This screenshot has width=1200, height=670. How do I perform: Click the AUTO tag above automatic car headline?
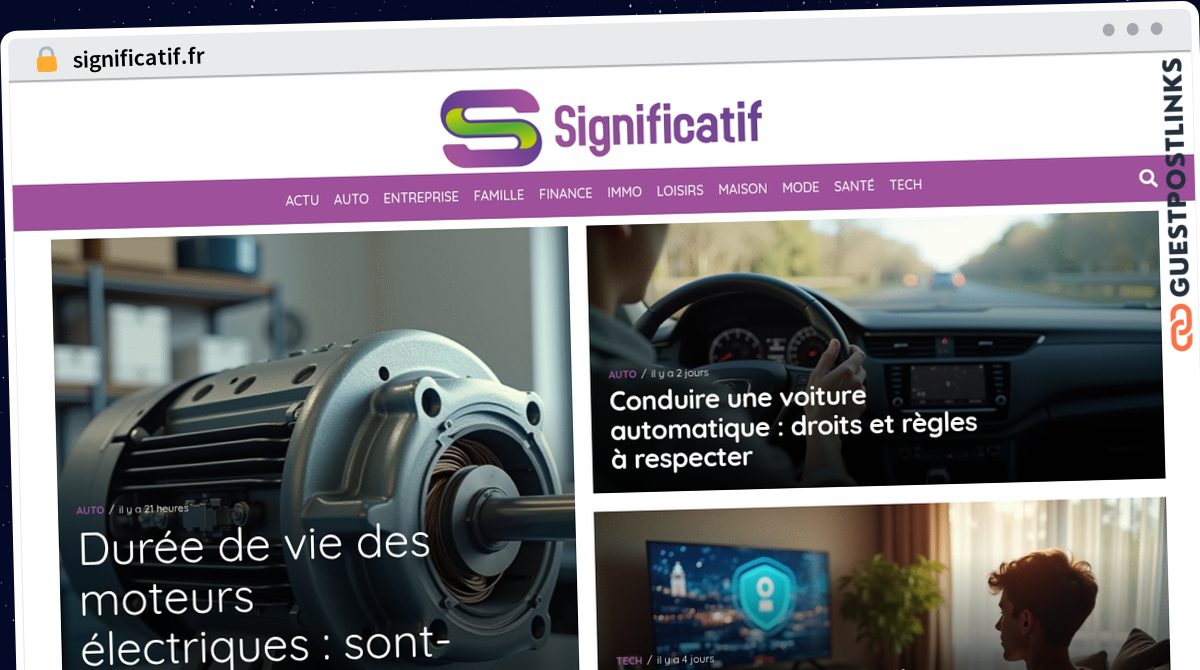coord(622,374)
